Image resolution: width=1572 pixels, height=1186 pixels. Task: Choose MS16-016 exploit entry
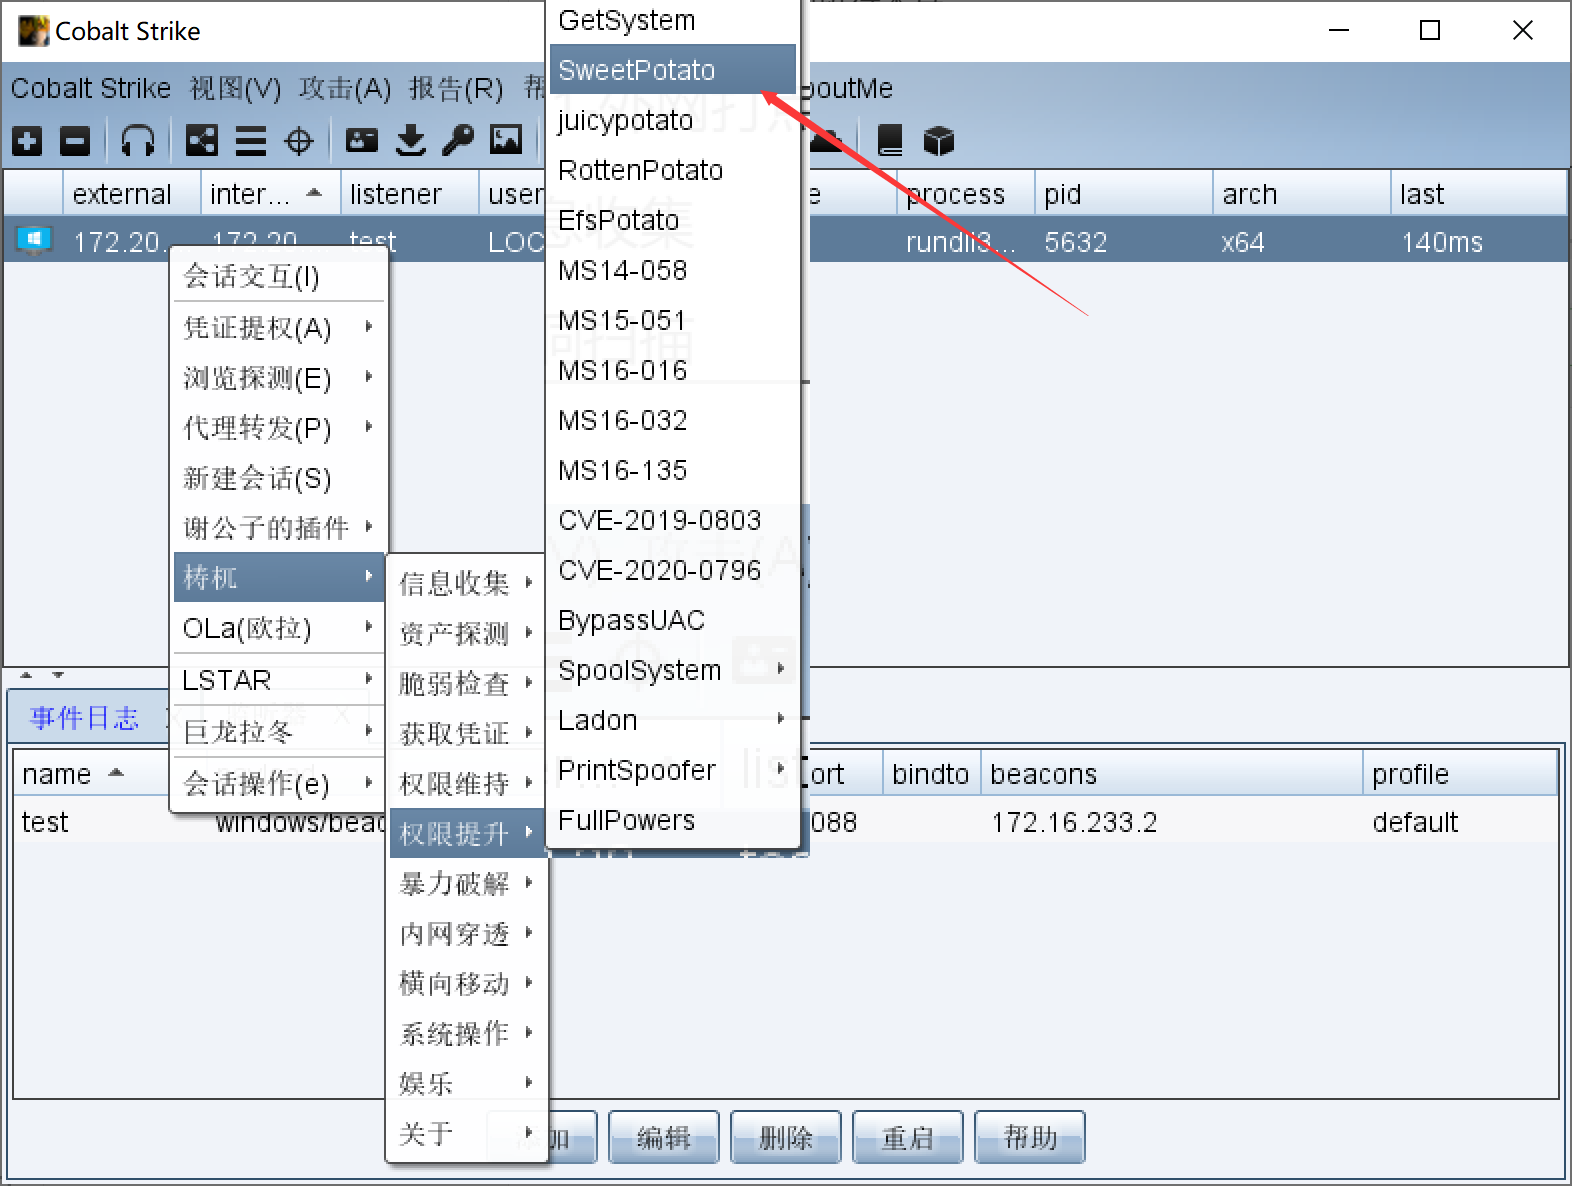coord(673,370)
